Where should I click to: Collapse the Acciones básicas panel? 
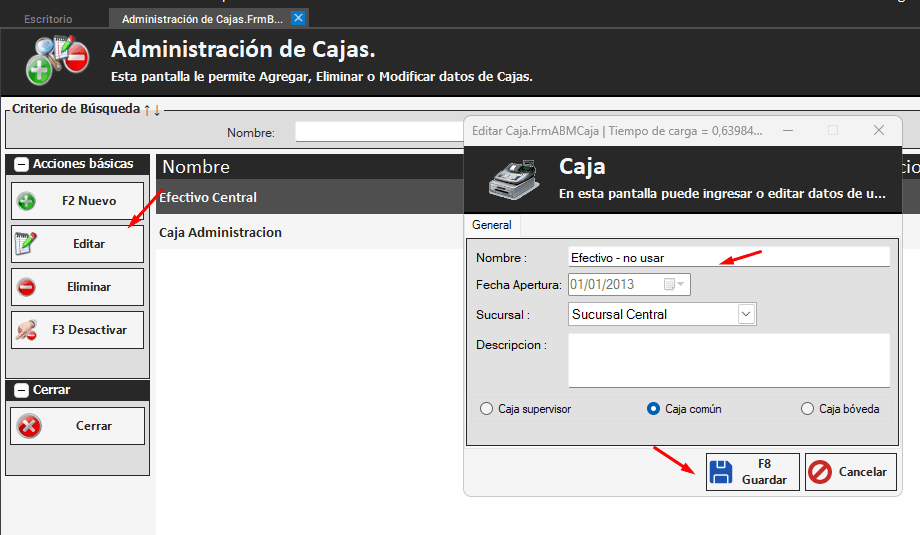point(21,164)
